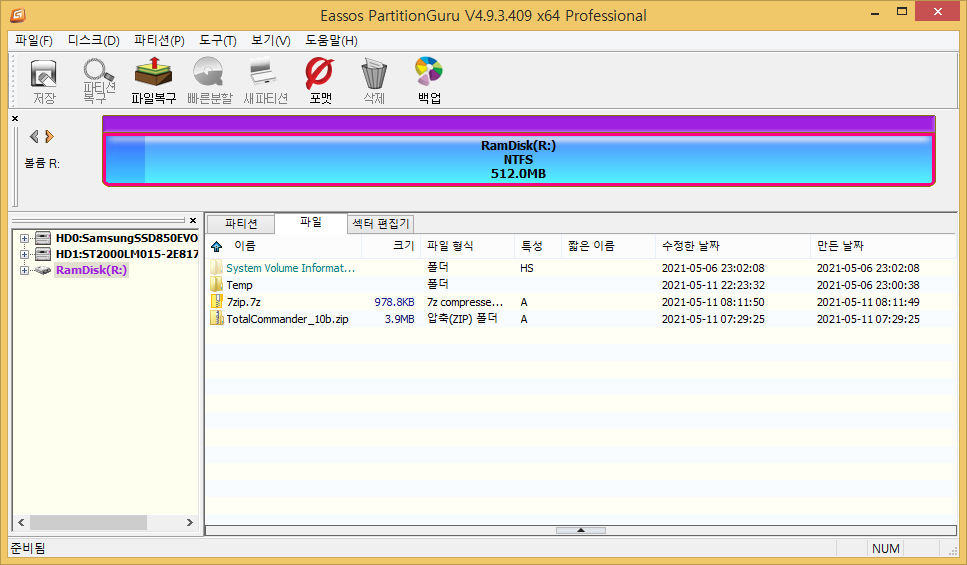967x565 pixels.
Task: Open the 파티션(P) menu
Action: 159,41
